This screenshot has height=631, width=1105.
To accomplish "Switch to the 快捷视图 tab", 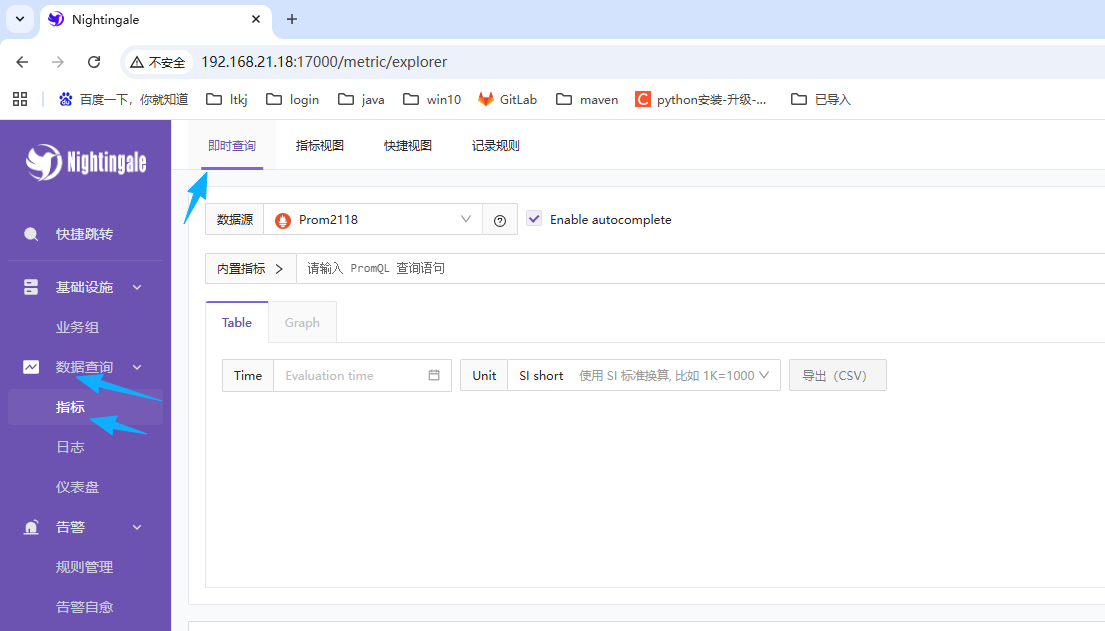I will (x=407, y=146).
